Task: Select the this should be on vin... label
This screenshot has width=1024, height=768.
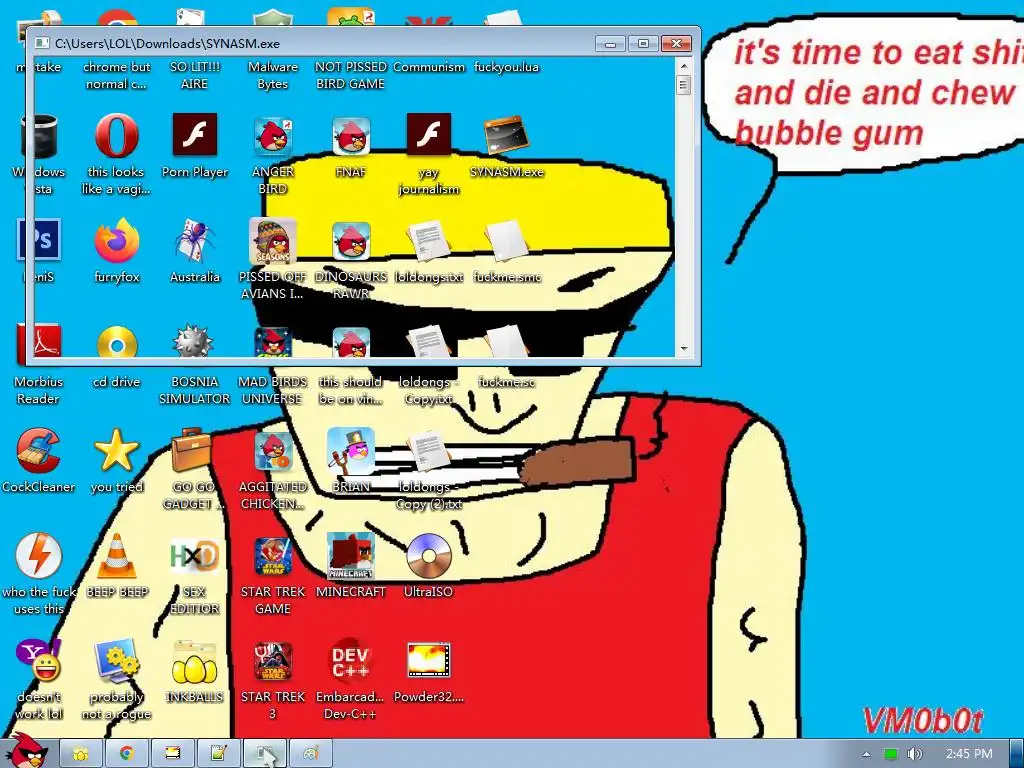Action: (x=351, y=390)
